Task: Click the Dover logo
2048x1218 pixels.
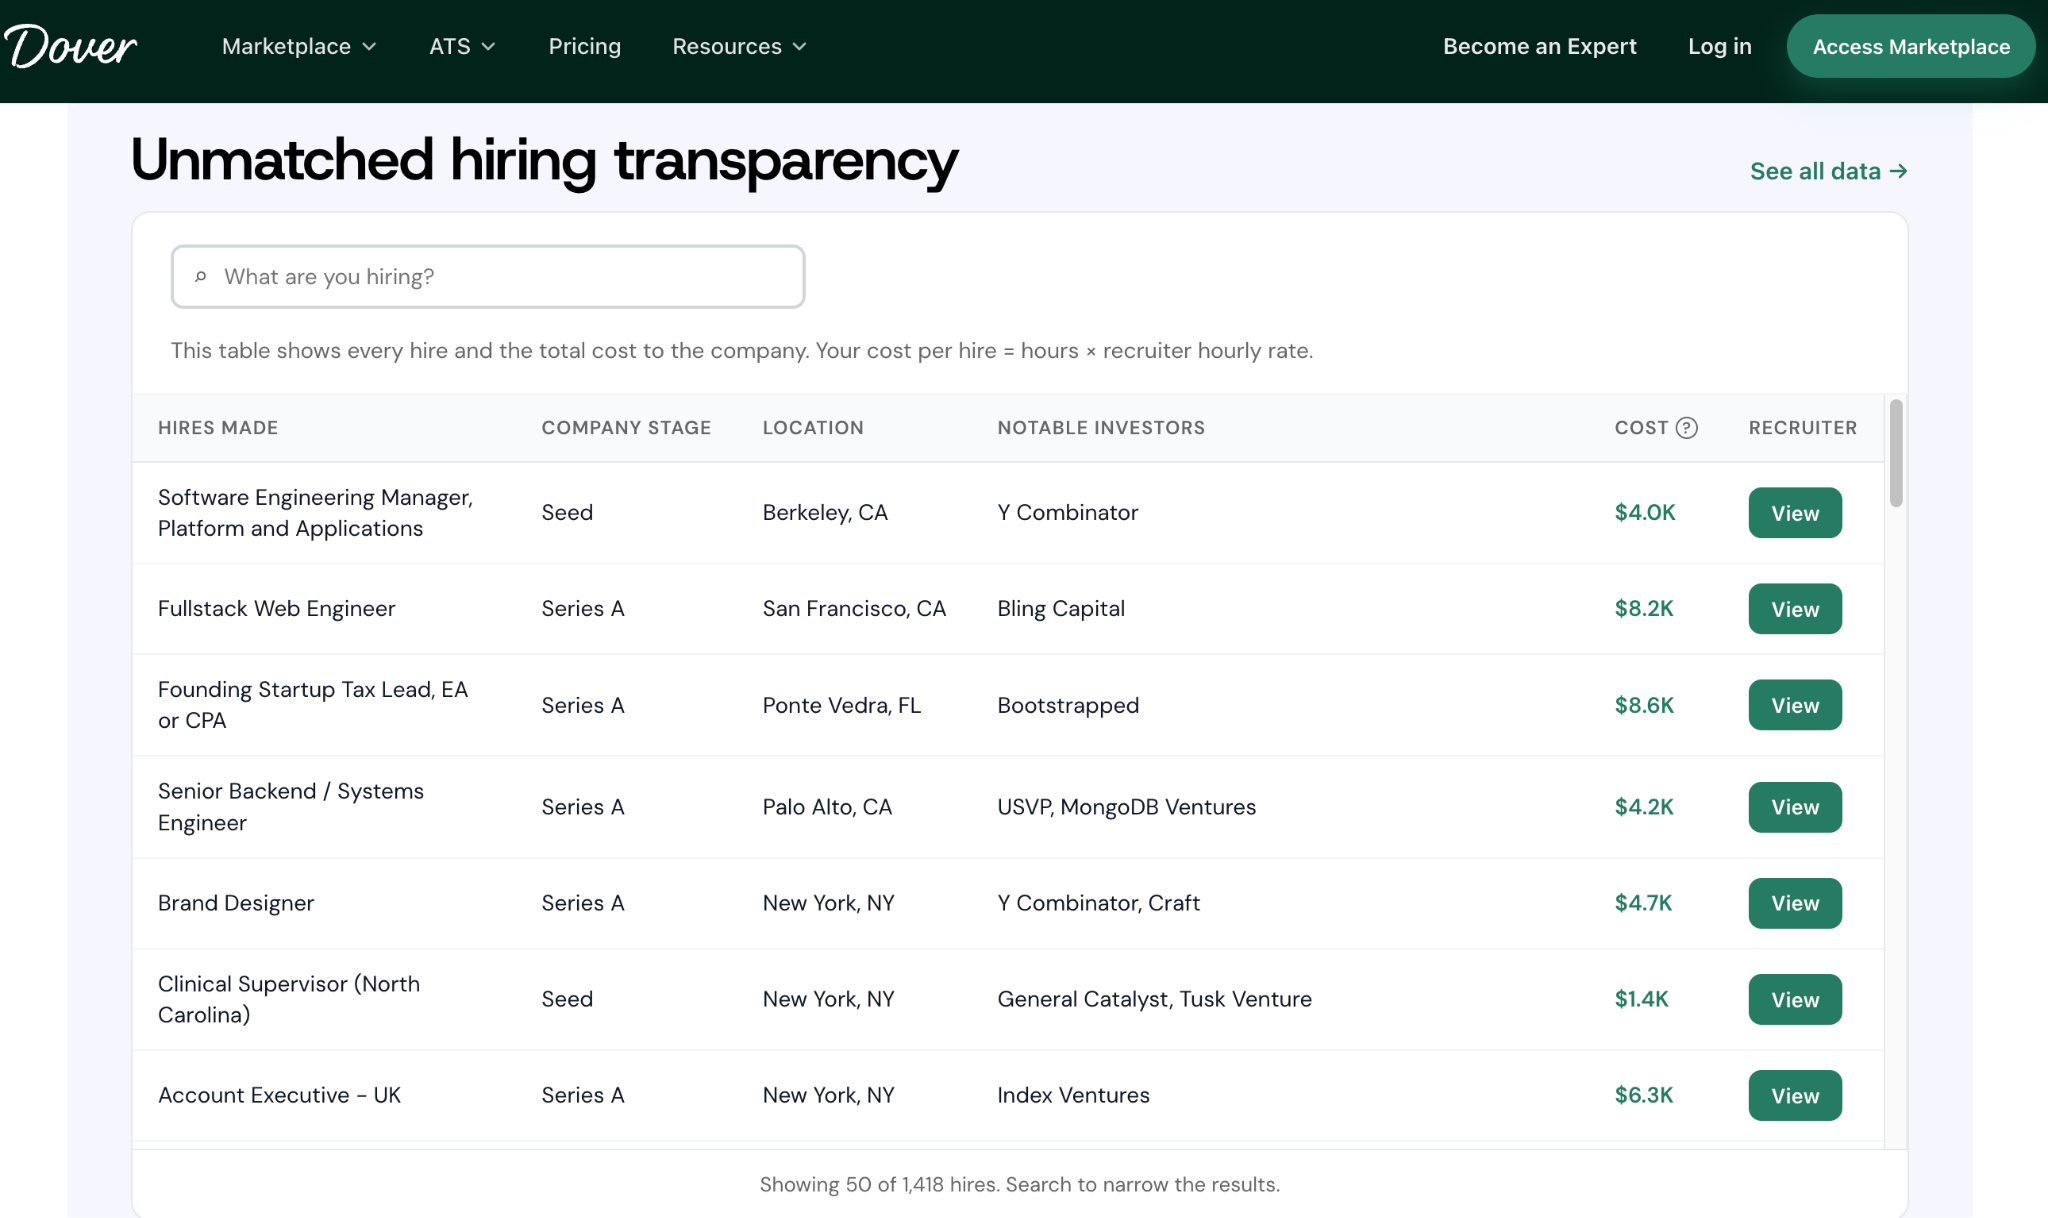Action: coord(70,46)
